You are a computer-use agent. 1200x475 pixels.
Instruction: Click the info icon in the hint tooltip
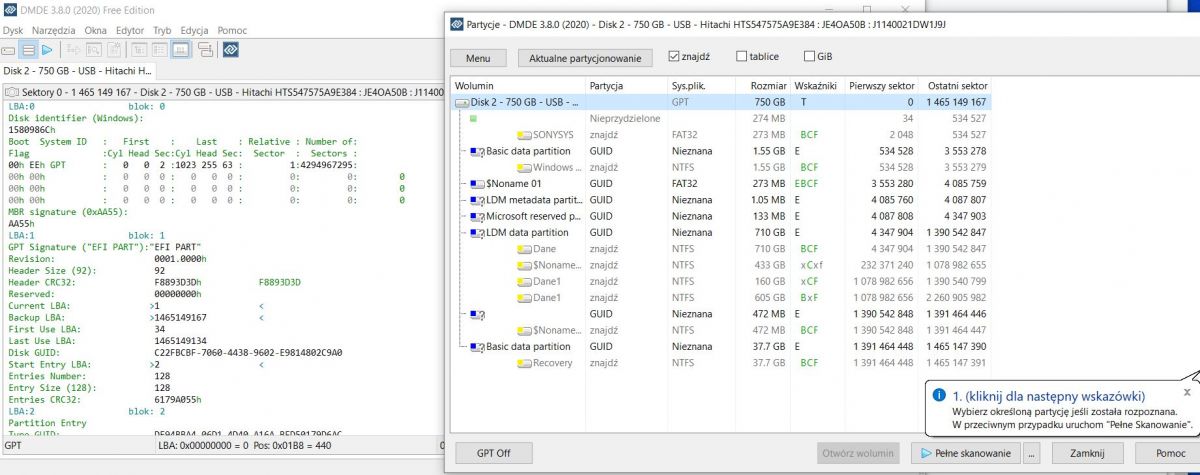938,394
